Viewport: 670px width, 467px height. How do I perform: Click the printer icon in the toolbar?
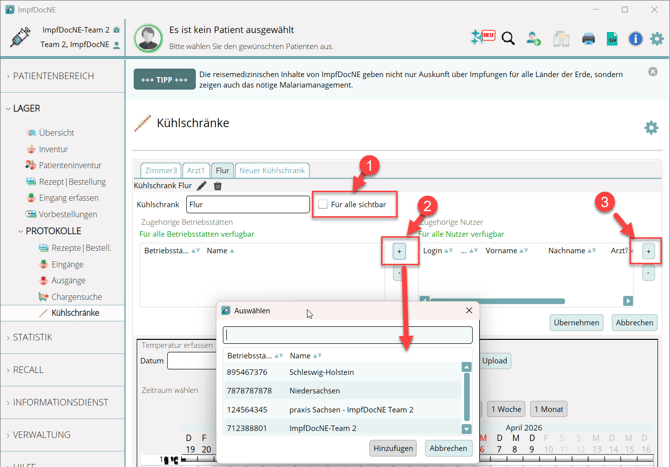(x=588, y=38)
